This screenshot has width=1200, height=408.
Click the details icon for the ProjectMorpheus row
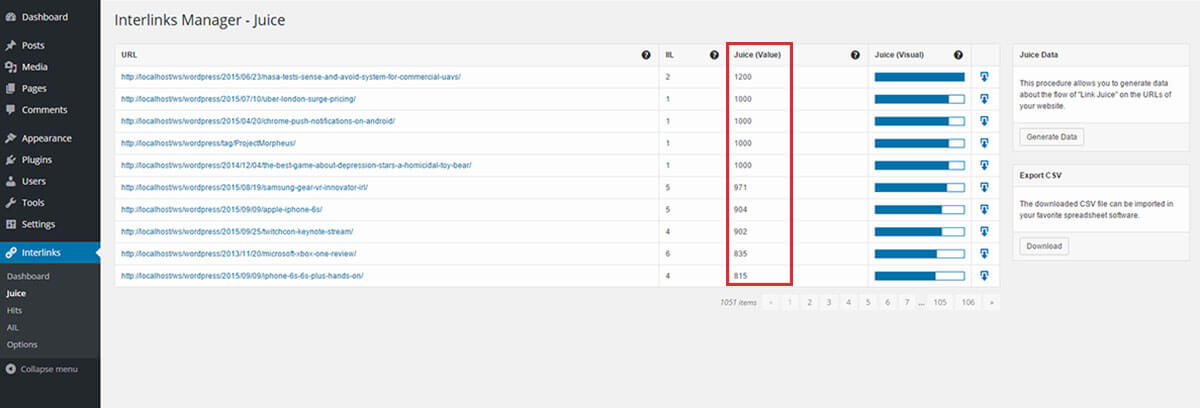coord(984,143)
